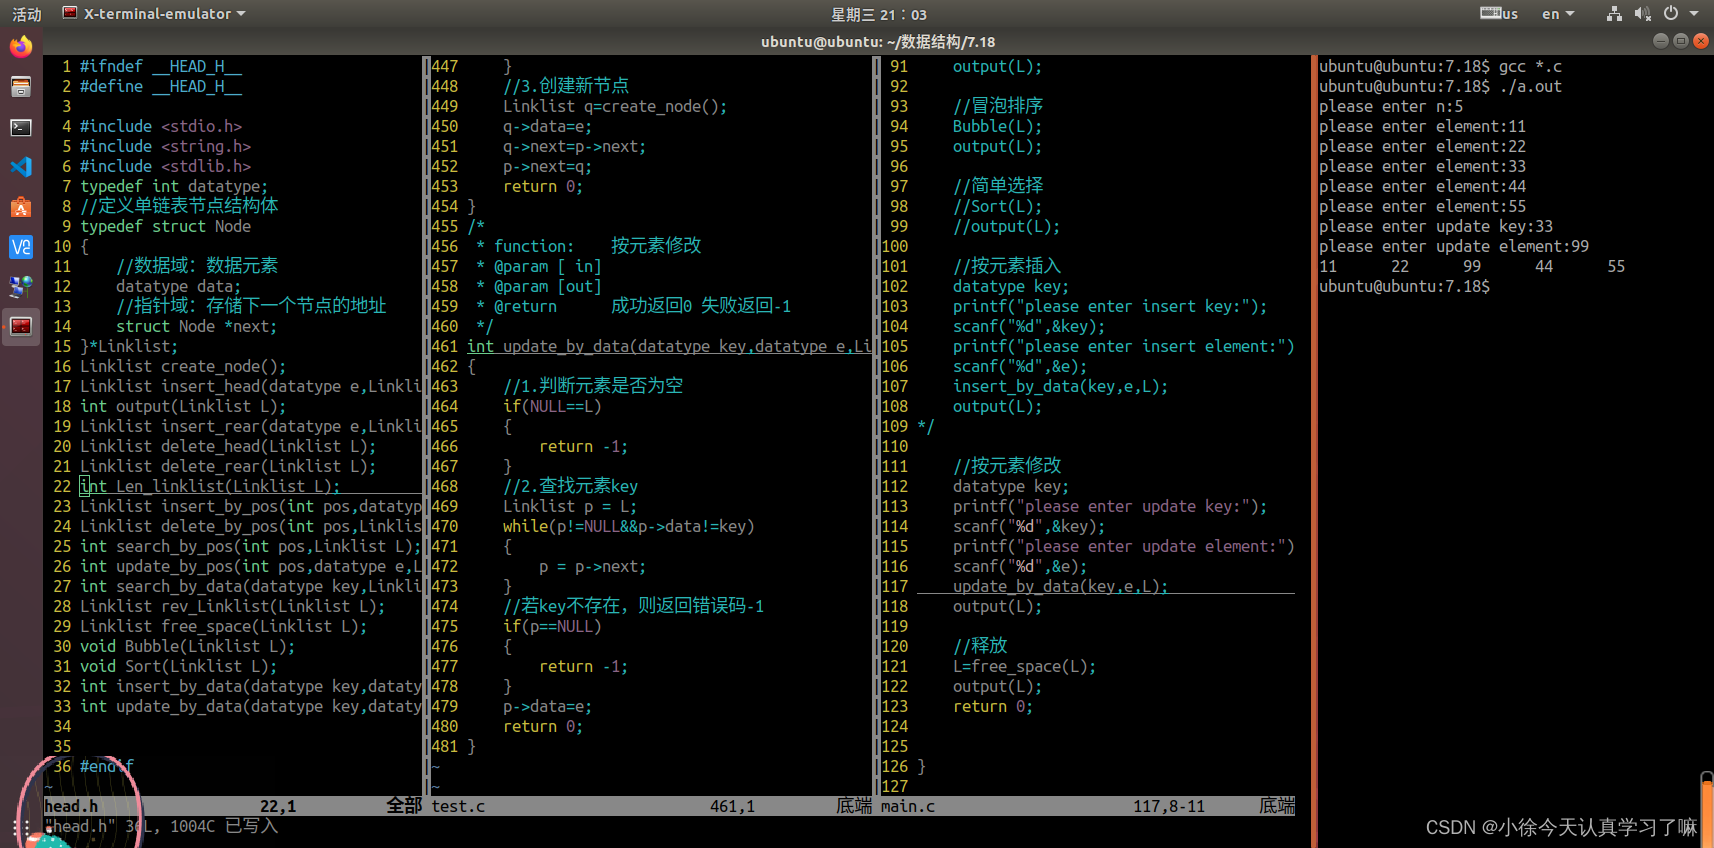Click 'please enter update key:33' line
This screenshot has height=848, width=1714.
1436,226
